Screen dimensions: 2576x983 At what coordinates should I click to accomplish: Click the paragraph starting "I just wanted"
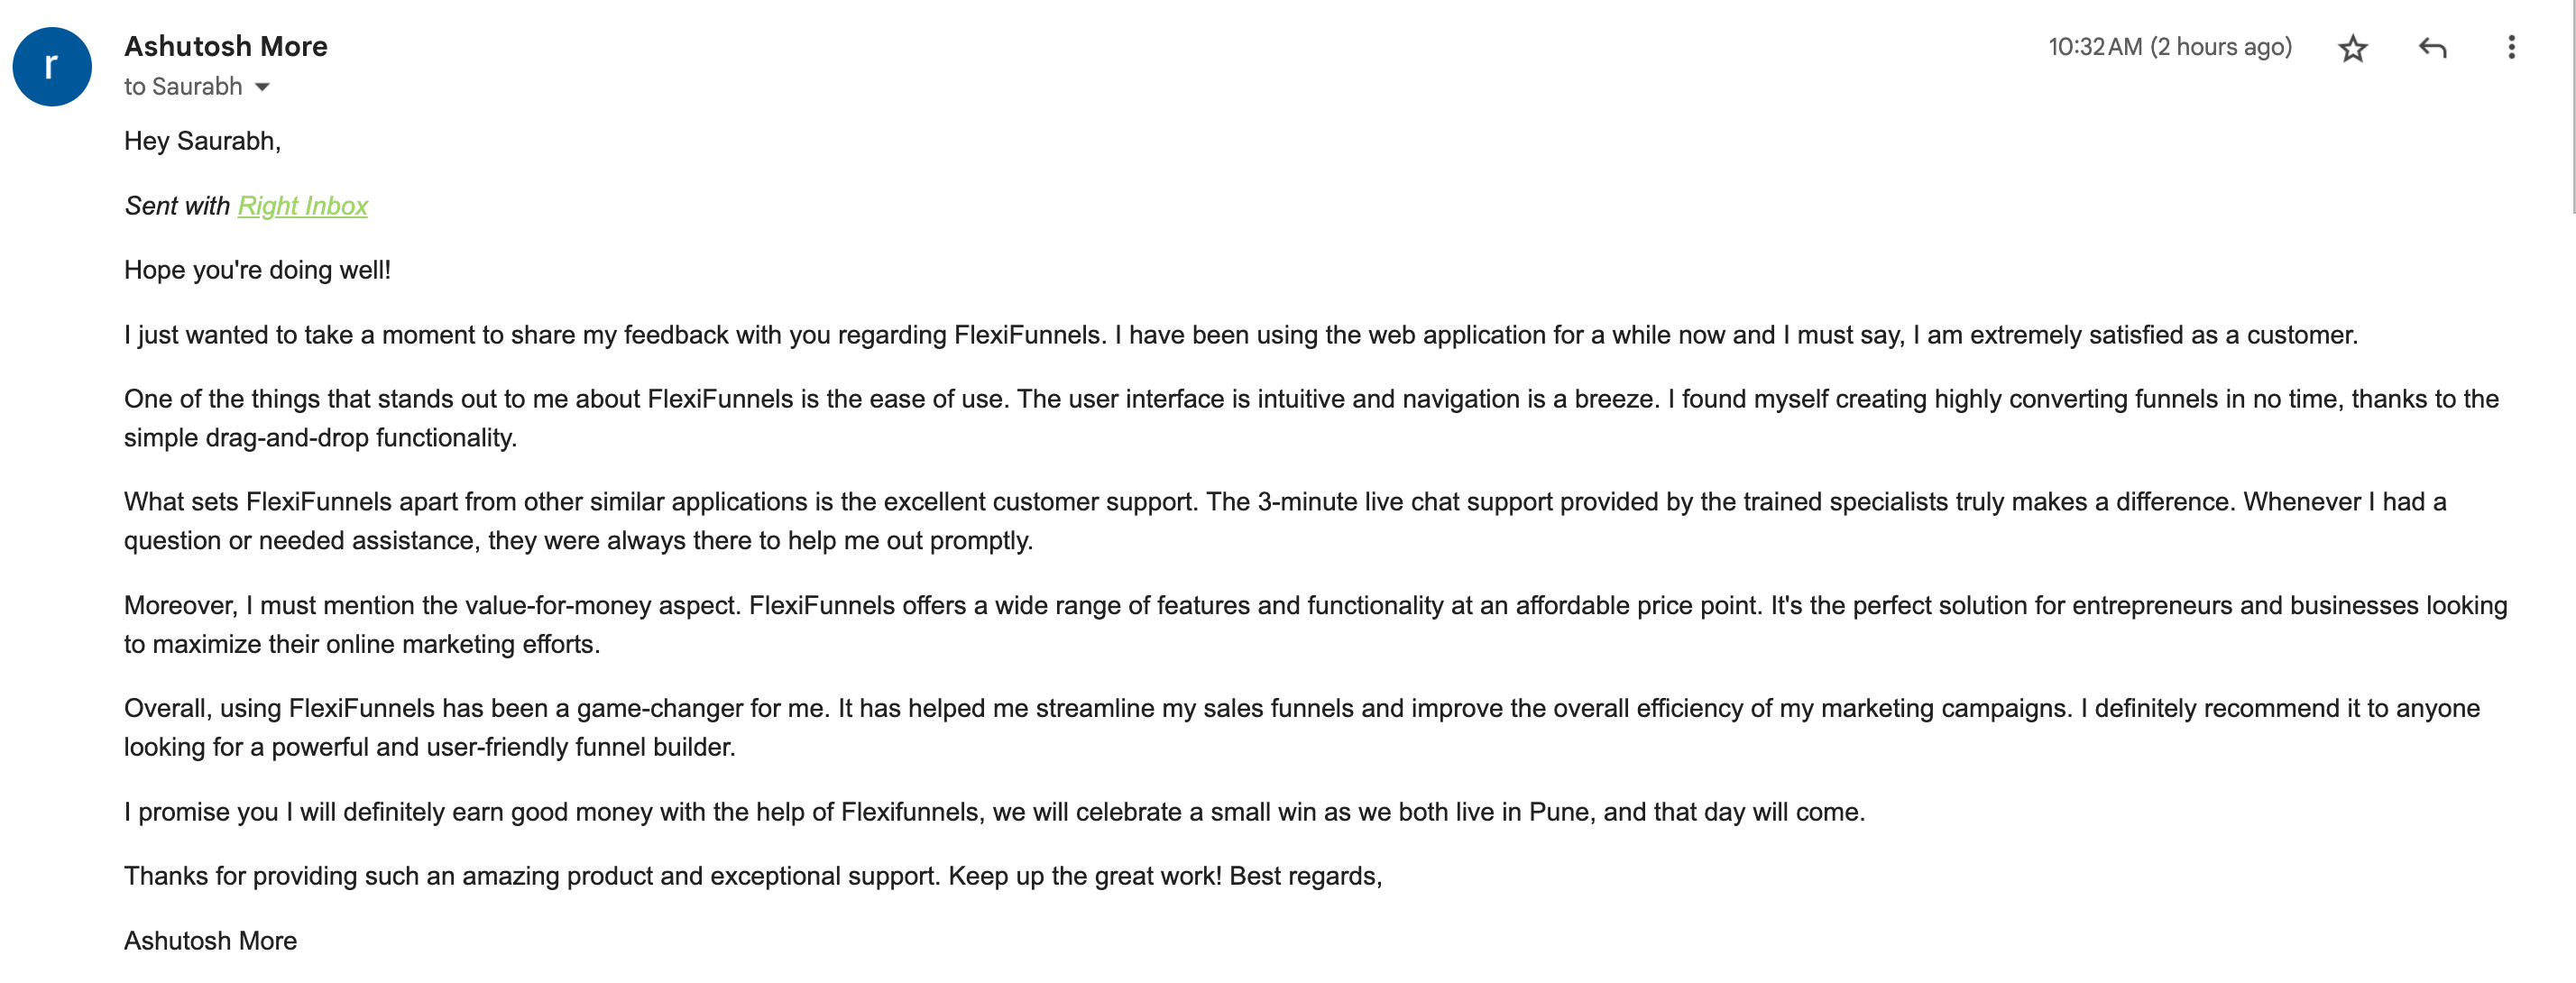(x=1240, y=335)
